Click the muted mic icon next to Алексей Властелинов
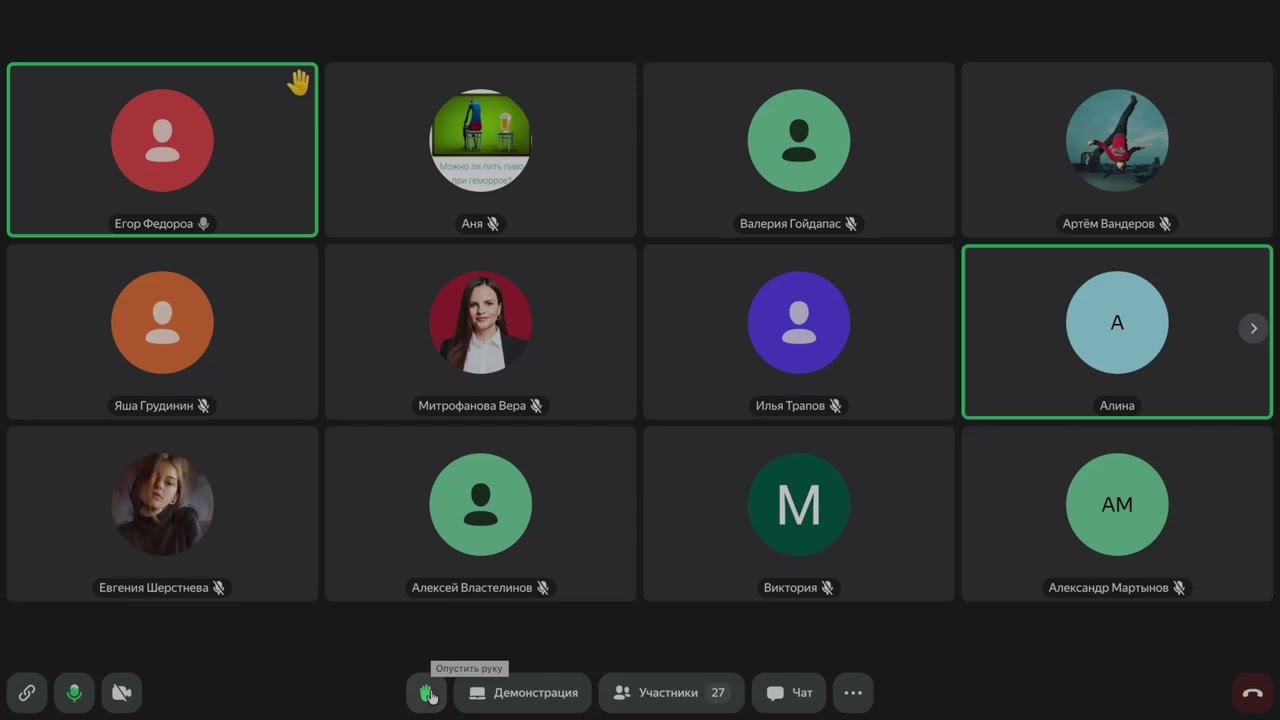 [x=542, y=588]
